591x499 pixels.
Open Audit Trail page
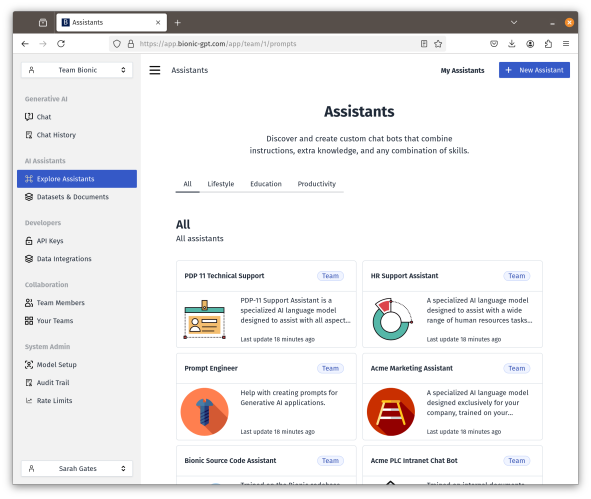[x=53, y=383]
